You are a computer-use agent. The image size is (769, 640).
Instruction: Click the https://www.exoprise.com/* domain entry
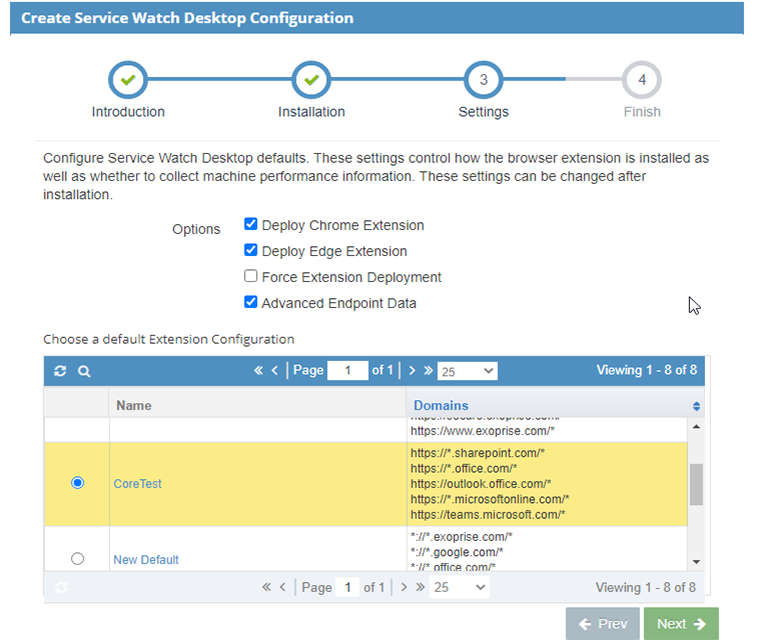tap(482, 431)
